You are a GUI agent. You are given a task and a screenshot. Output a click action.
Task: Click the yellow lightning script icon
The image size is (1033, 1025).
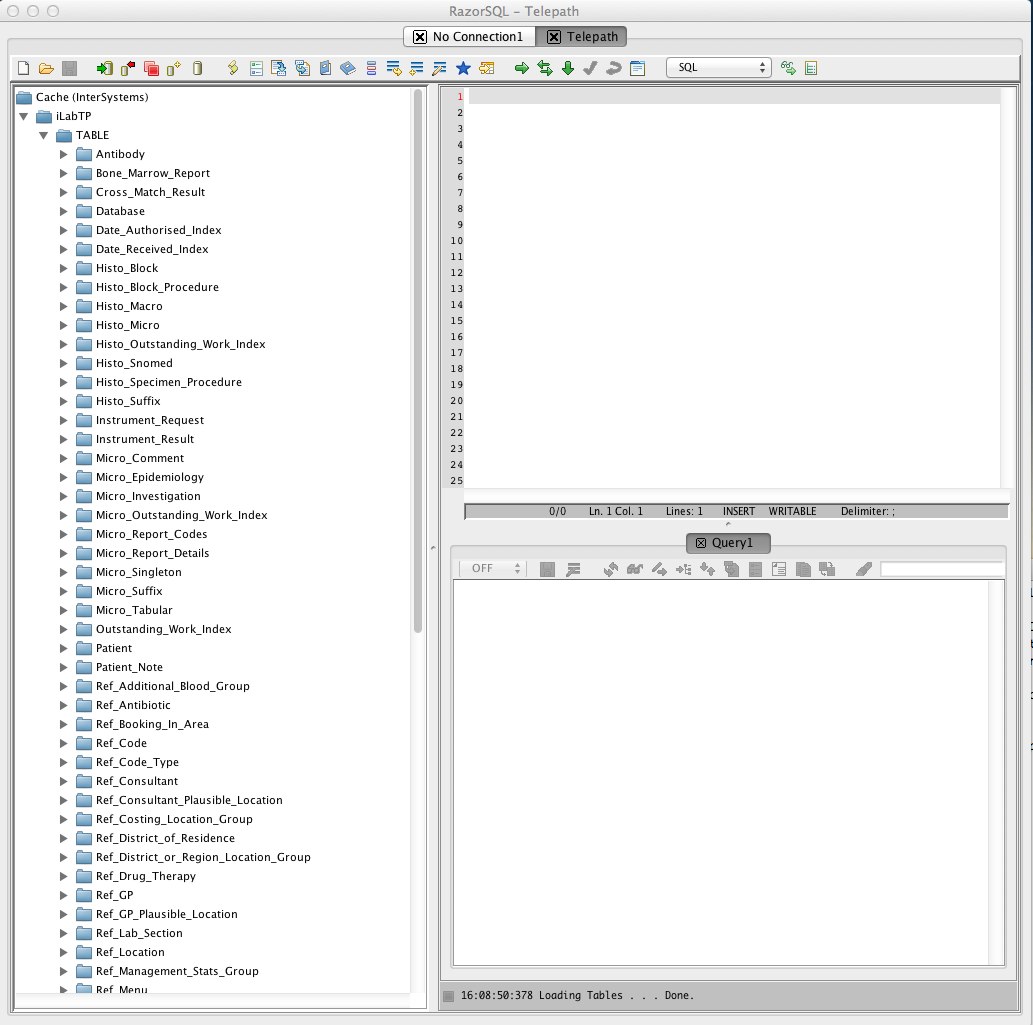pyautogui.click(x=233, y=68)
